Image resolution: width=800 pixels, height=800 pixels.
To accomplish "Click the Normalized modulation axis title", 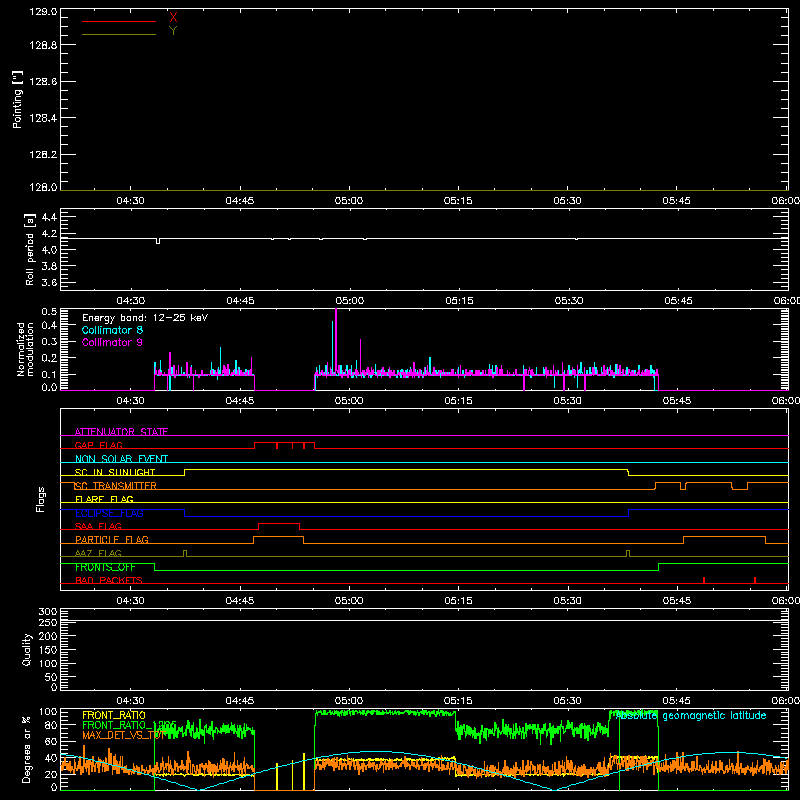I will coord(24,349).
